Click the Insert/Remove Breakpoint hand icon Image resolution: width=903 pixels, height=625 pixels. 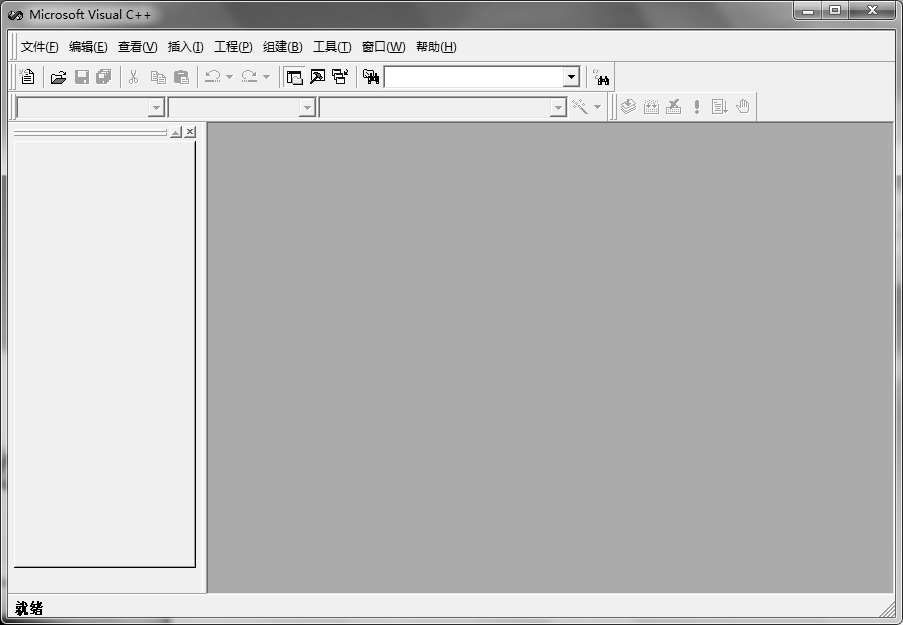(743, 107)
